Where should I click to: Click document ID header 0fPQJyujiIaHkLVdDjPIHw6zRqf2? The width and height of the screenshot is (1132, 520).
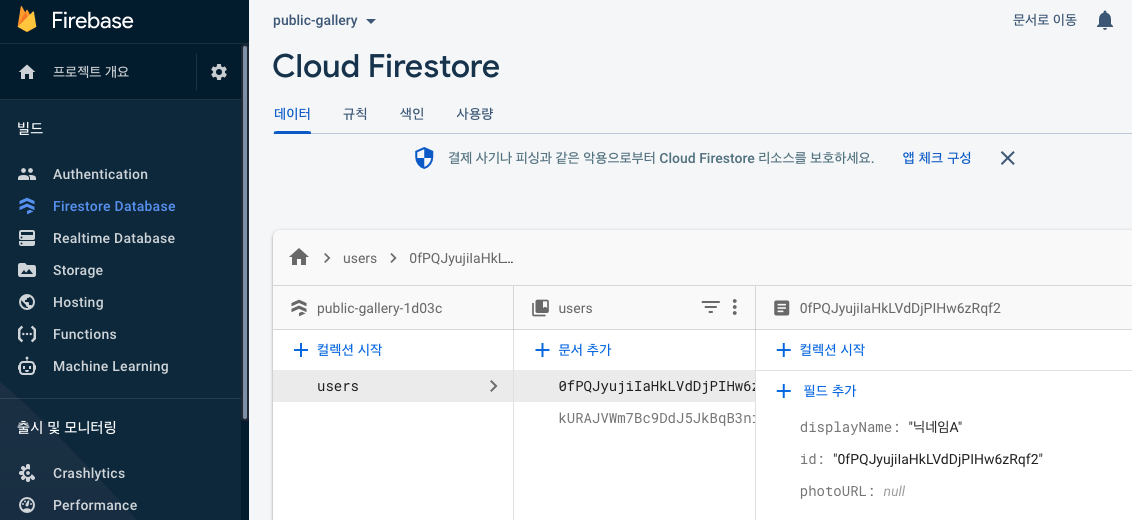[x=900, y=308]
